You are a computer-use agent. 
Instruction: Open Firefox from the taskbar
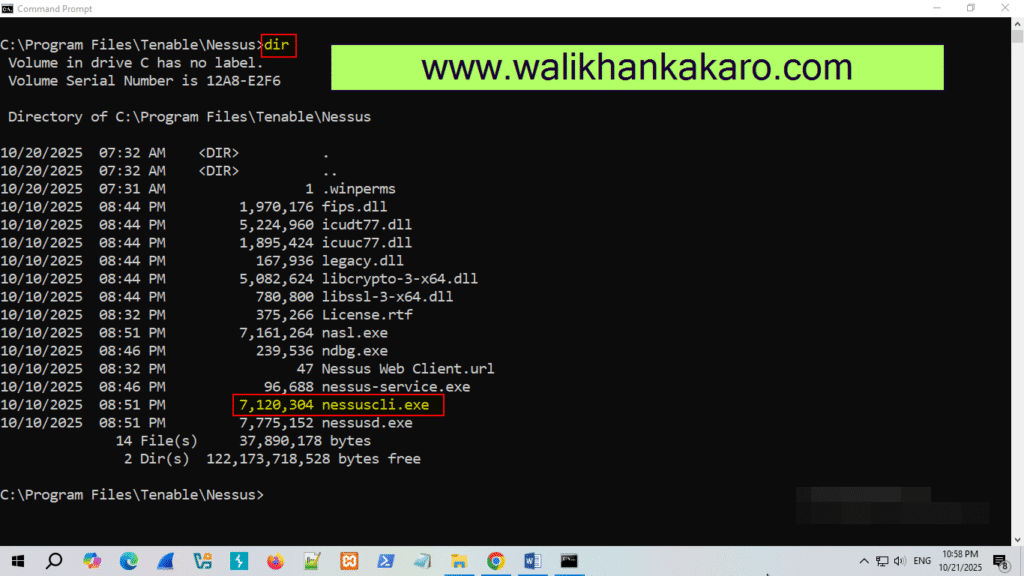[x=275, y=561]
